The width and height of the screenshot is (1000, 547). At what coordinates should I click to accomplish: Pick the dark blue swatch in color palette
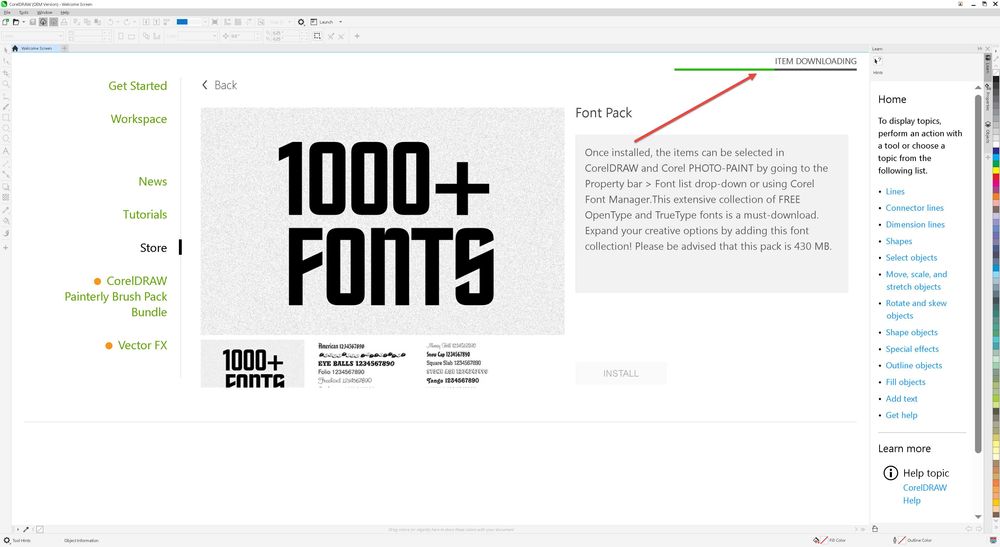pyautogui.click(x=996, y=152)
